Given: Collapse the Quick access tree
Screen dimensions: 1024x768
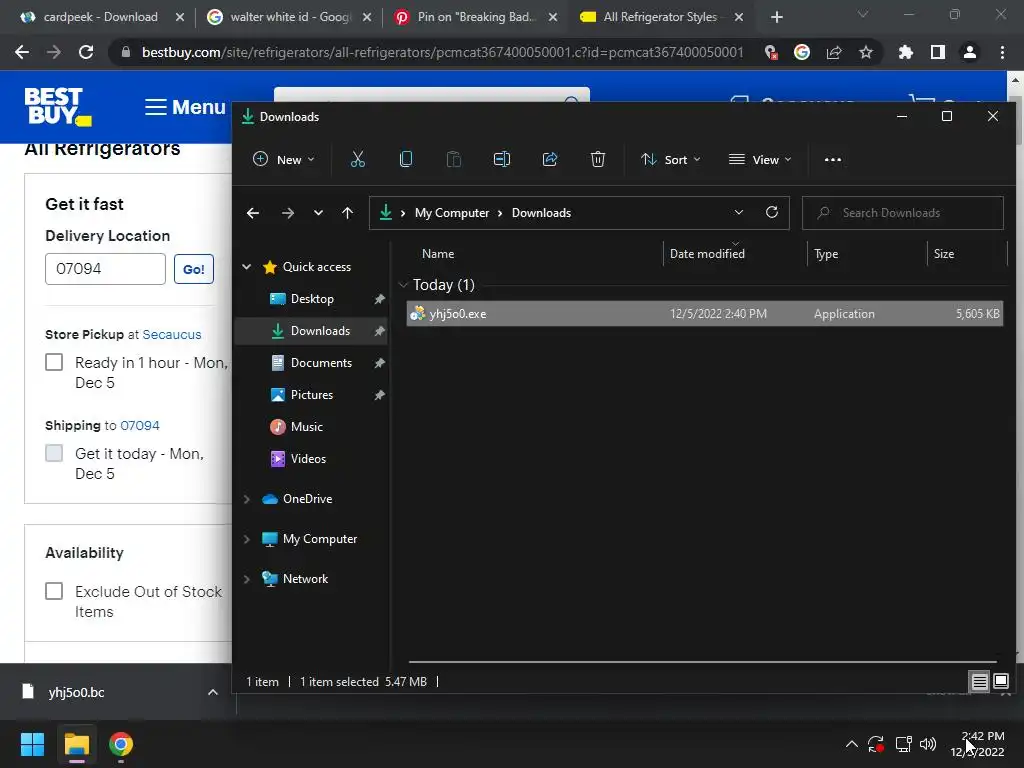Looking at the screenshot, I should point(247,266).
